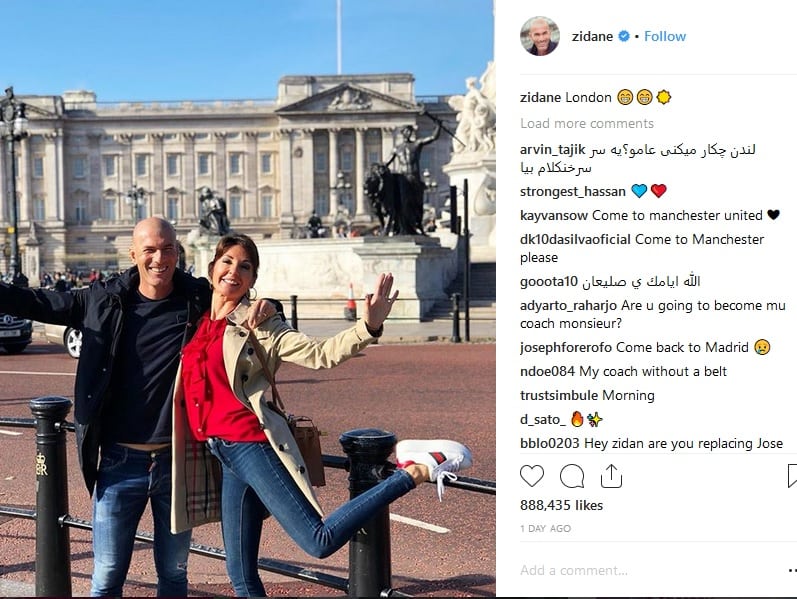Open dk10dasilvaoficial's profile
797x599 pixels.
(575, 239)
